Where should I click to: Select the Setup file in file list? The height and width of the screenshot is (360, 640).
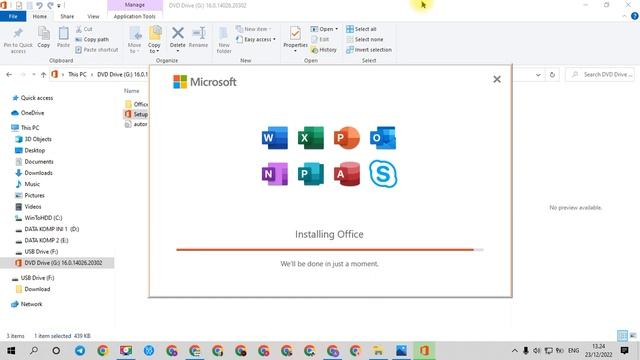[x=136, y=114]
